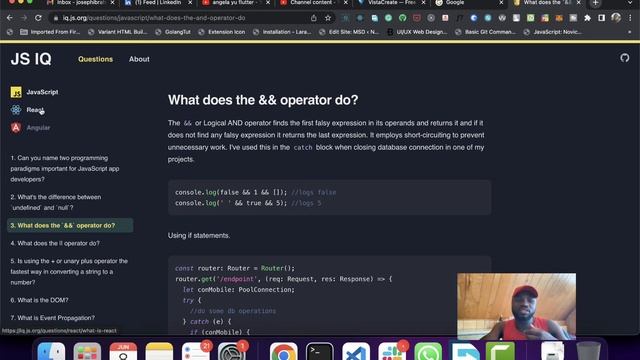The height and width of the screenshot is (360, 640).
Task: Open Google Chrome from the Dock
Action: click(284, 352)
